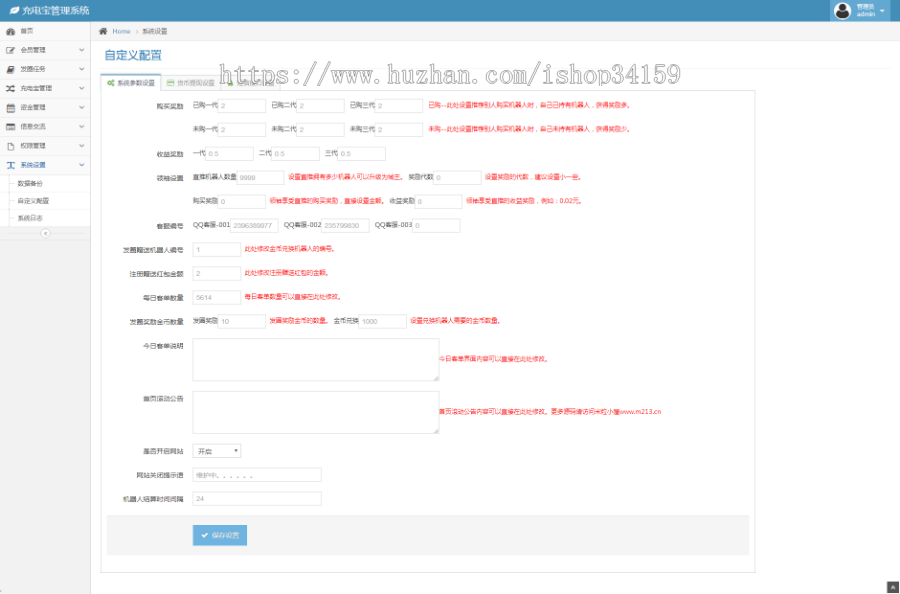Click the 今日客单说明 text area
The height and width of the screenshot is (594, 900).
[316, 359]
